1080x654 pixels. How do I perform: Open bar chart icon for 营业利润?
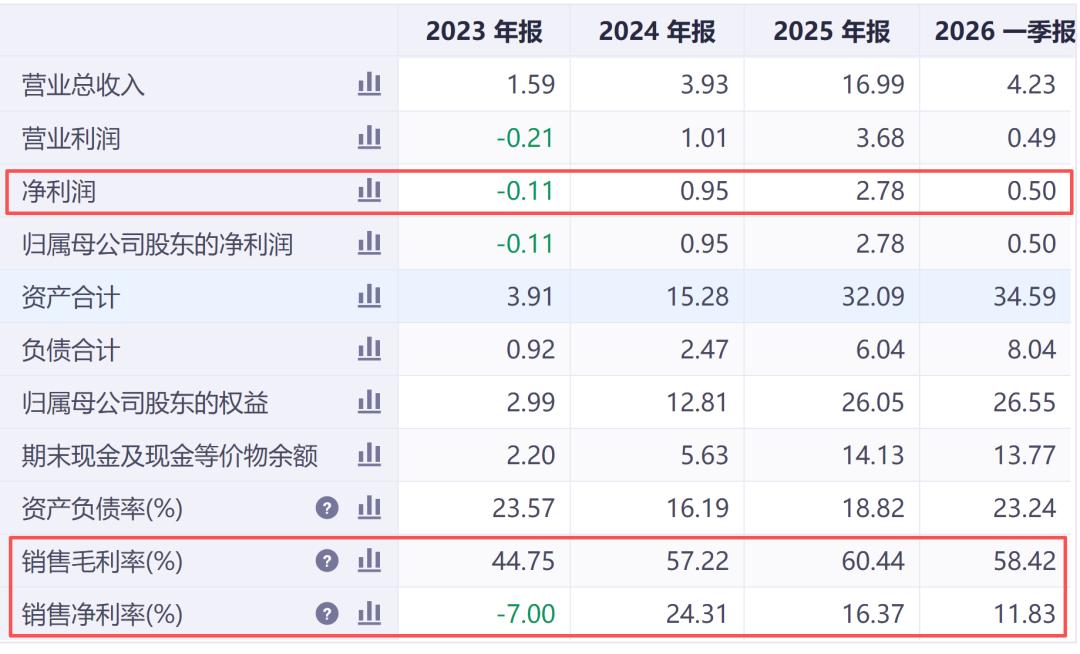(x=369, y=137)
